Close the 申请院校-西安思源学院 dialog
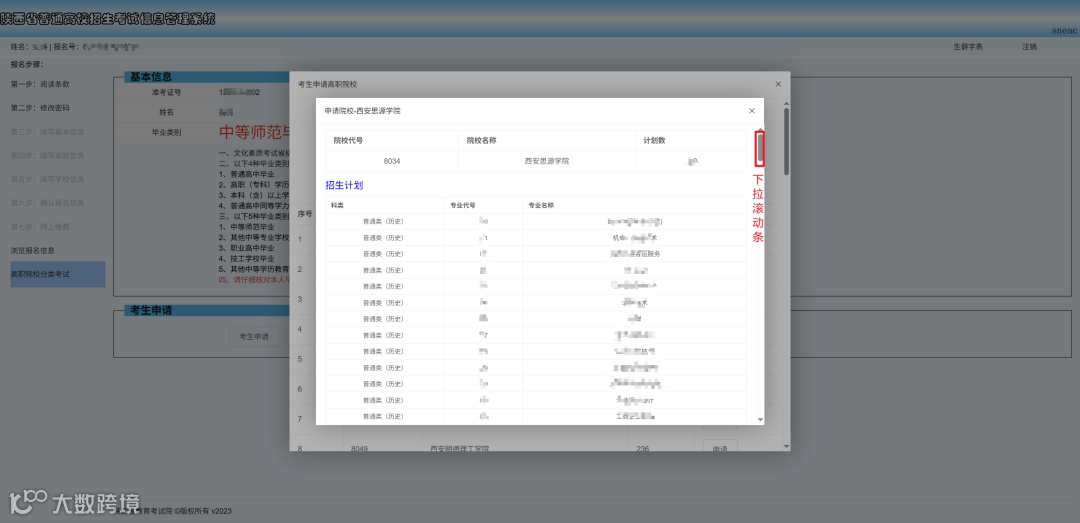 [751, 111]
